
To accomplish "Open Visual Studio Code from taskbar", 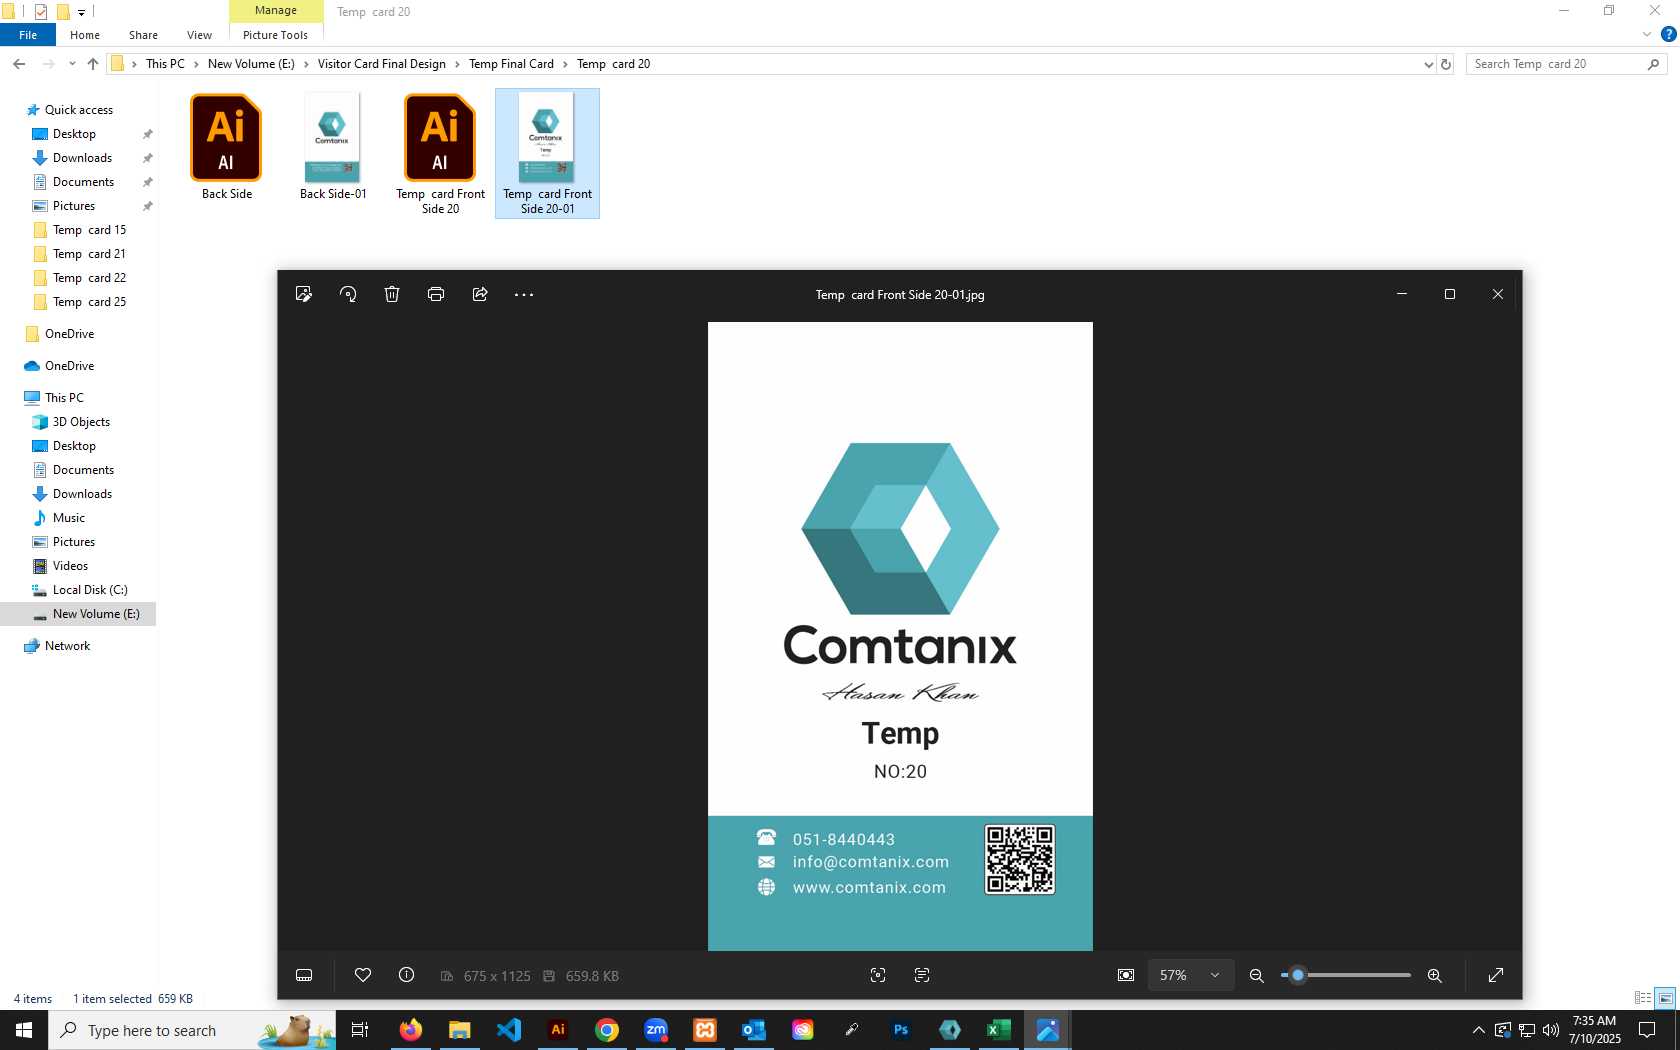I will pos(509,1030).
